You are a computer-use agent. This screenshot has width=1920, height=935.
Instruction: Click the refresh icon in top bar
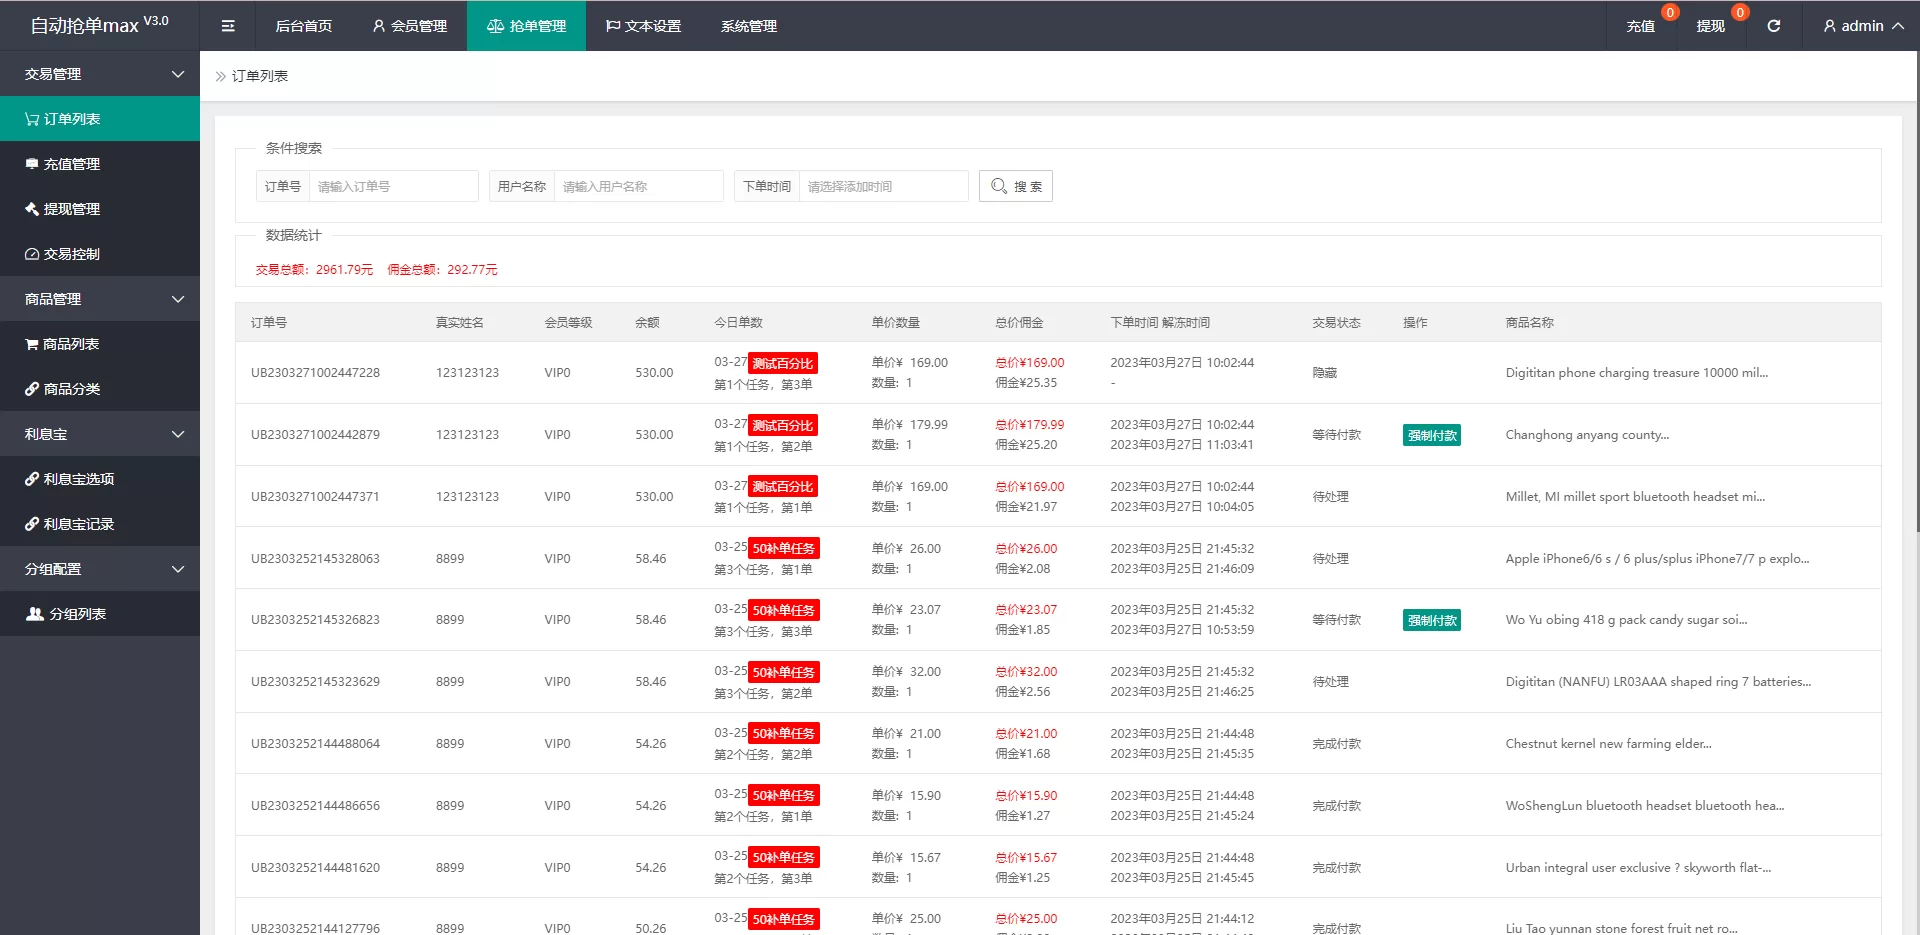[x=1773, y=26]
